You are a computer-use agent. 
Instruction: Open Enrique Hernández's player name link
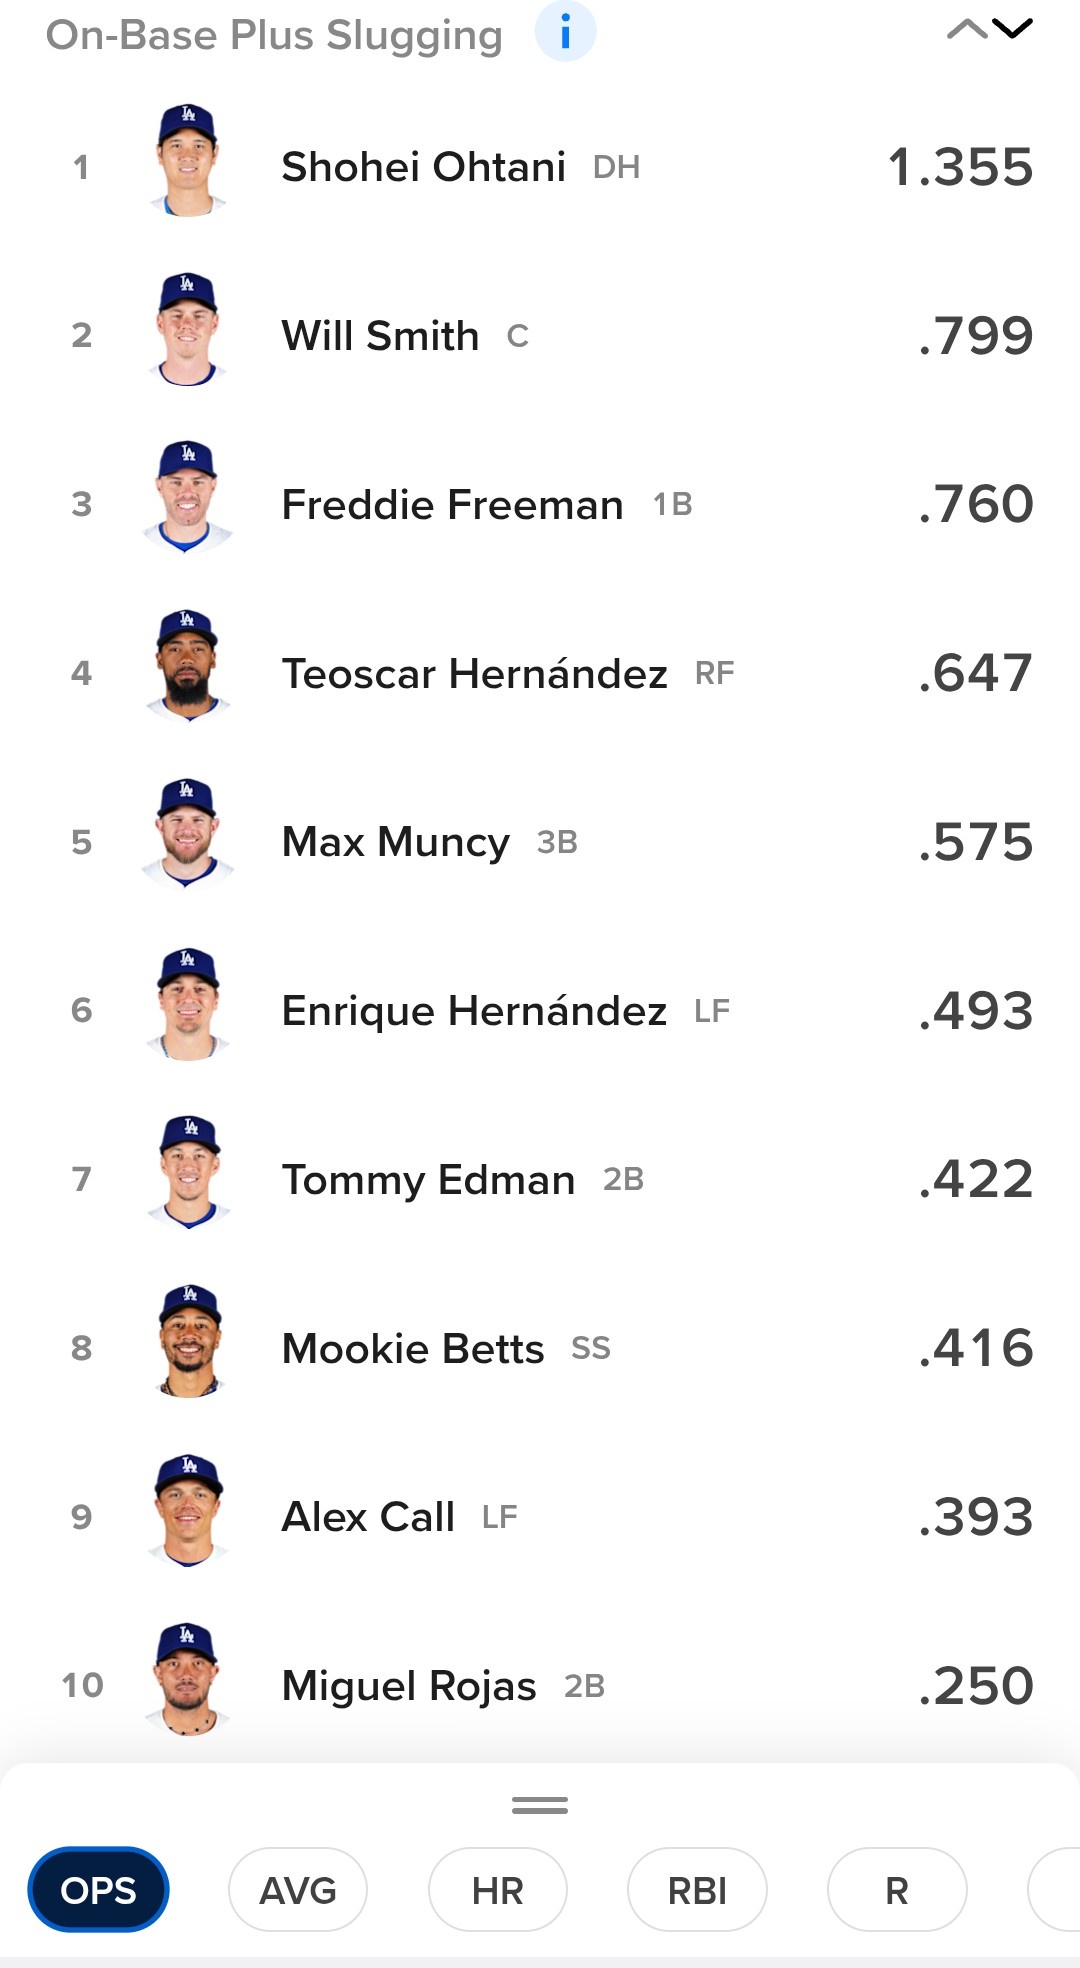[x=474, y=1011]
